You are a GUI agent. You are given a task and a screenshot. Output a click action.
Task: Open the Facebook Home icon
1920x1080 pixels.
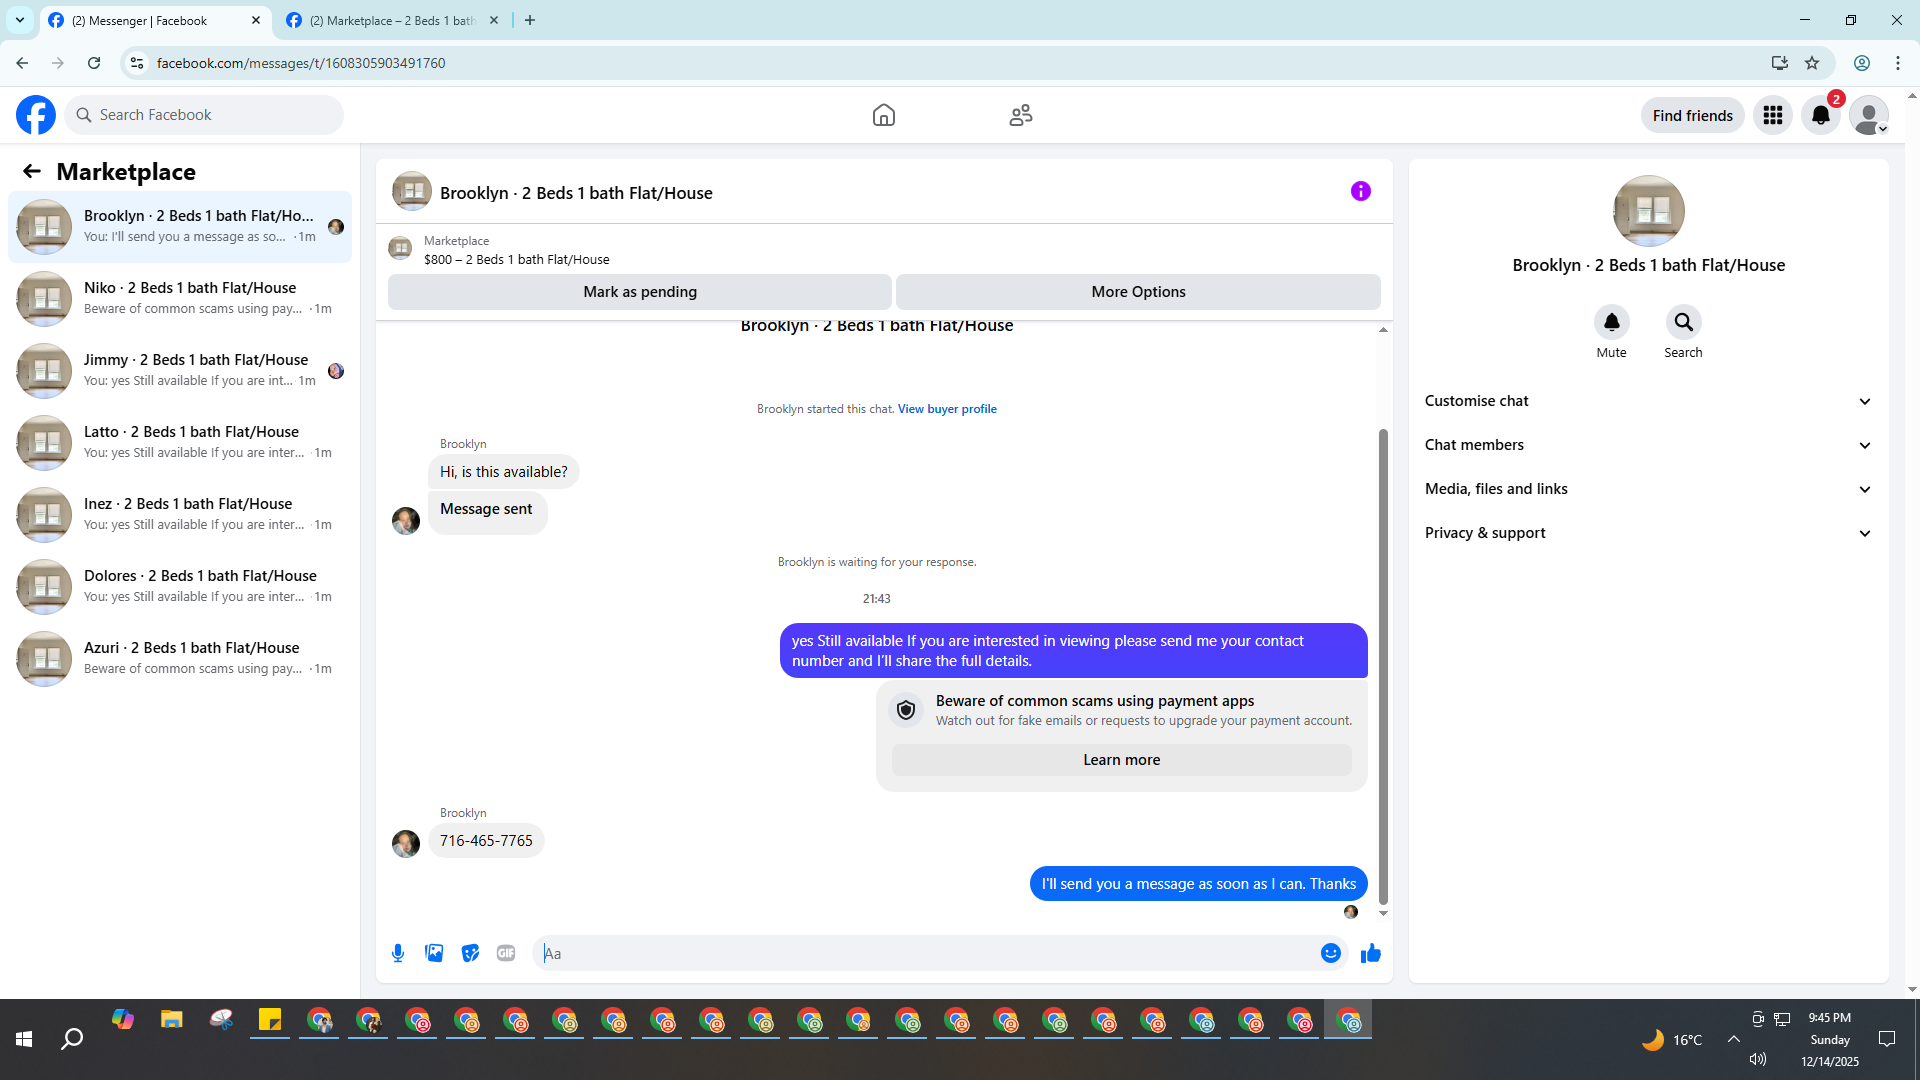(883, 115)
